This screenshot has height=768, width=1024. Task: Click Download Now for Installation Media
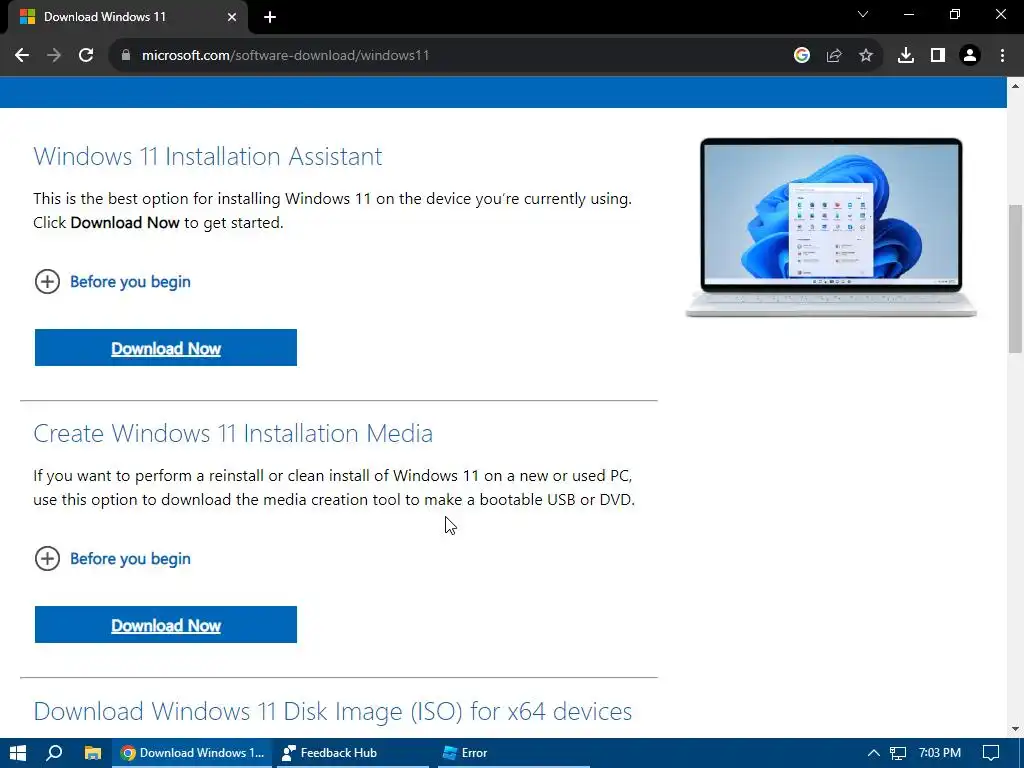point(166,624)
